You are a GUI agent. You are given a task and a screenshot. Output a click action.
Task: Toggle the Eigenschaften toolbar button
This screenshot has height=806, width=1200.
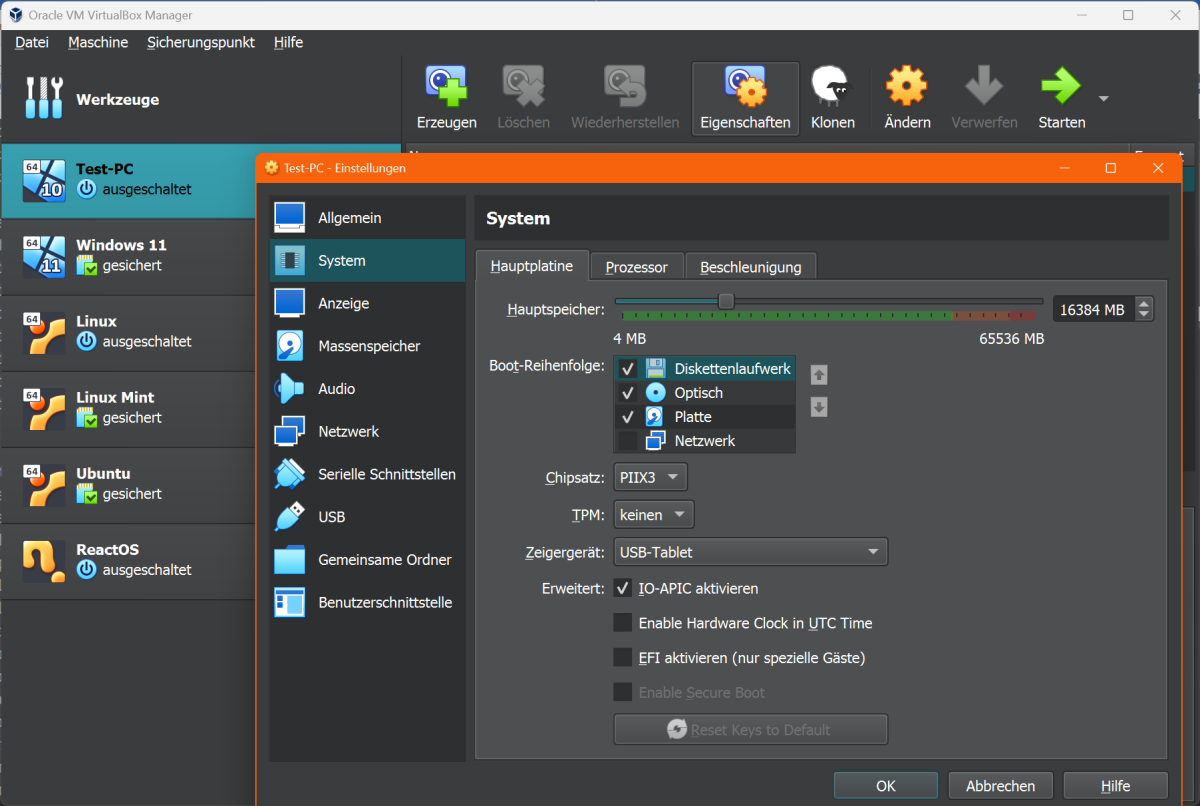click(x=745, y=98)
